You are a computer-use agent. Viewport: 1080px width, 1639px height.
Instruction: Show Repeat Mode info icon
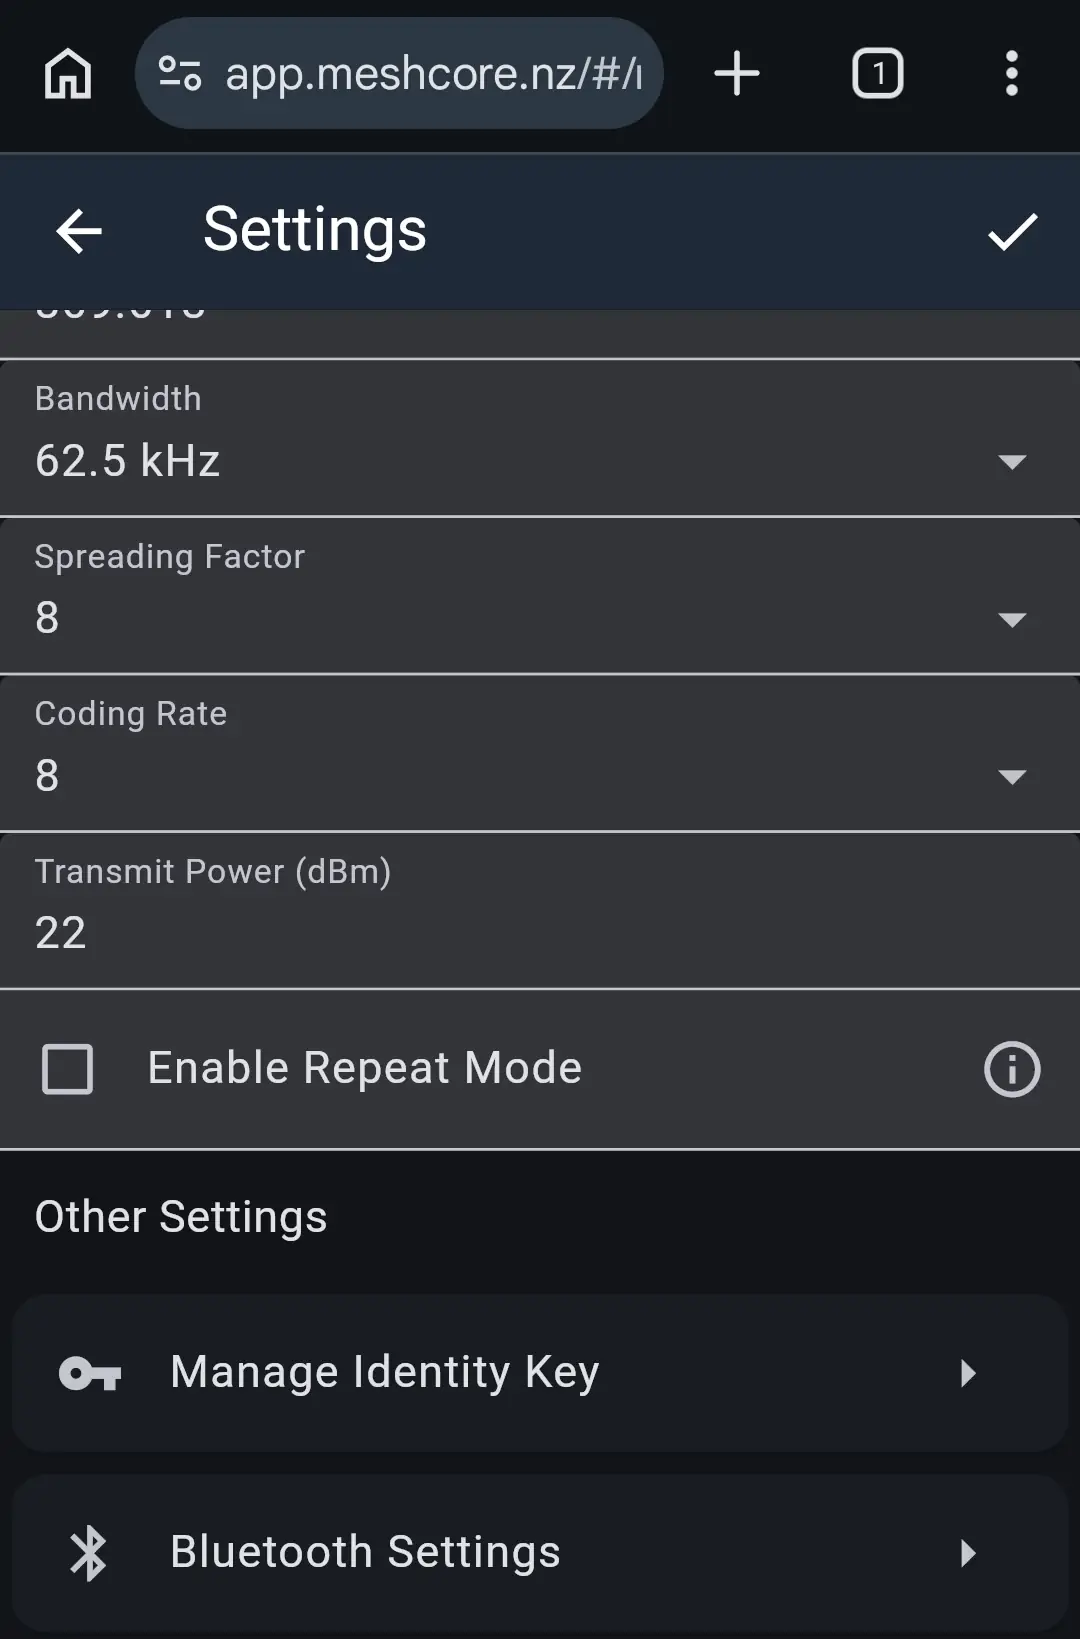click(1012, 1069)
